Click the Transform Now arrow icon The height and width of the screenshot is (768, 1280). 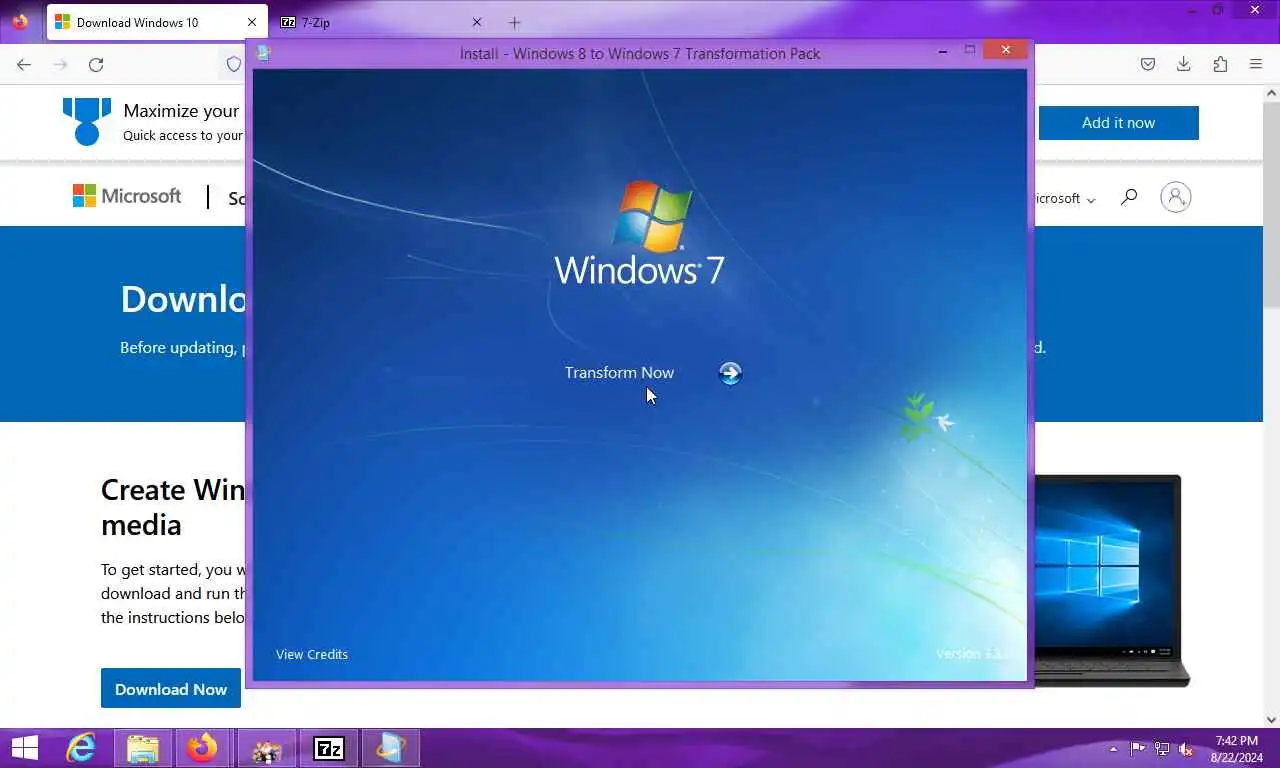pos(730,373)
